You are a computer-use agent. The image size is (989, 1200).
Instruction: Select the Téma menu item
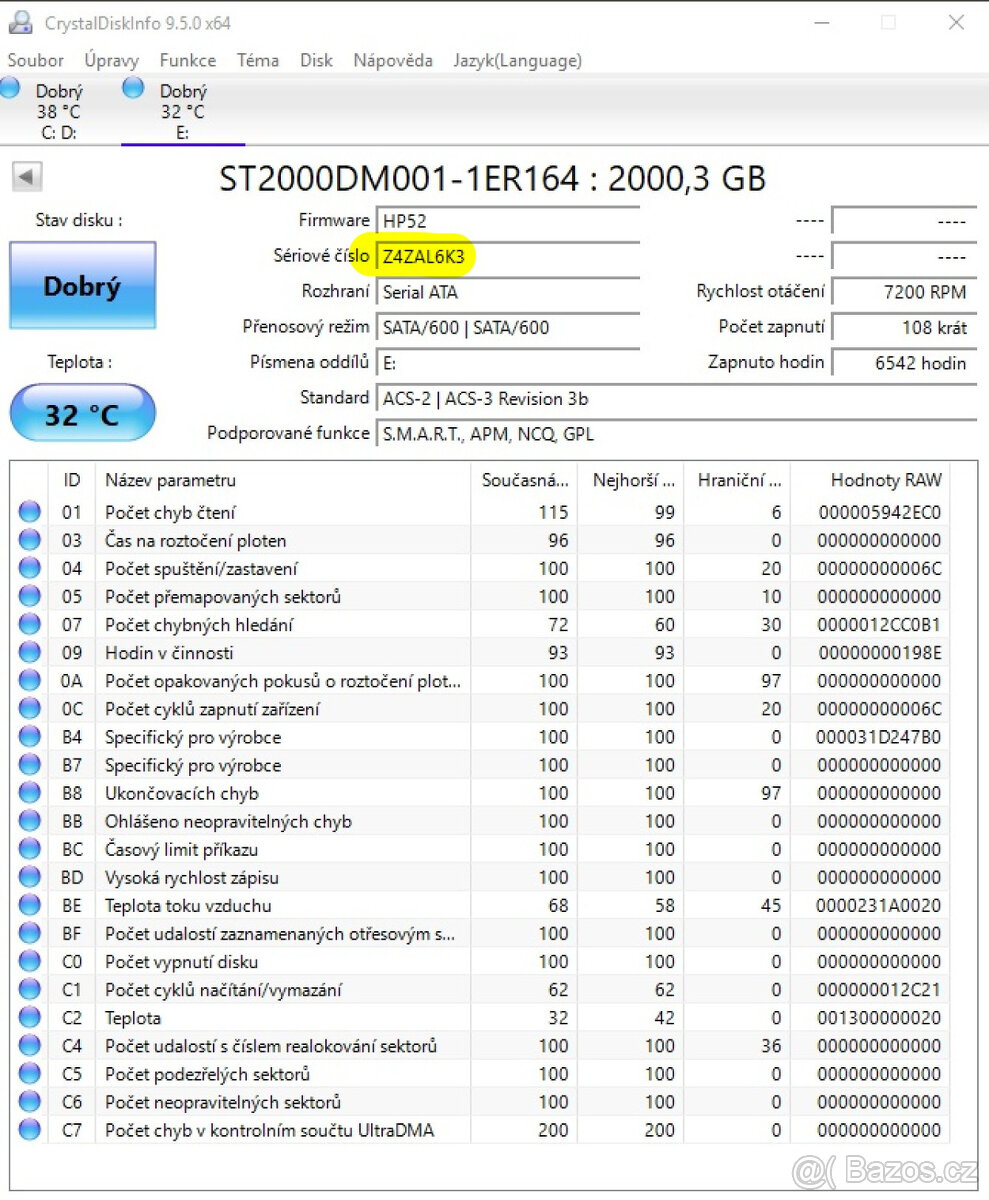click(258, 60)
